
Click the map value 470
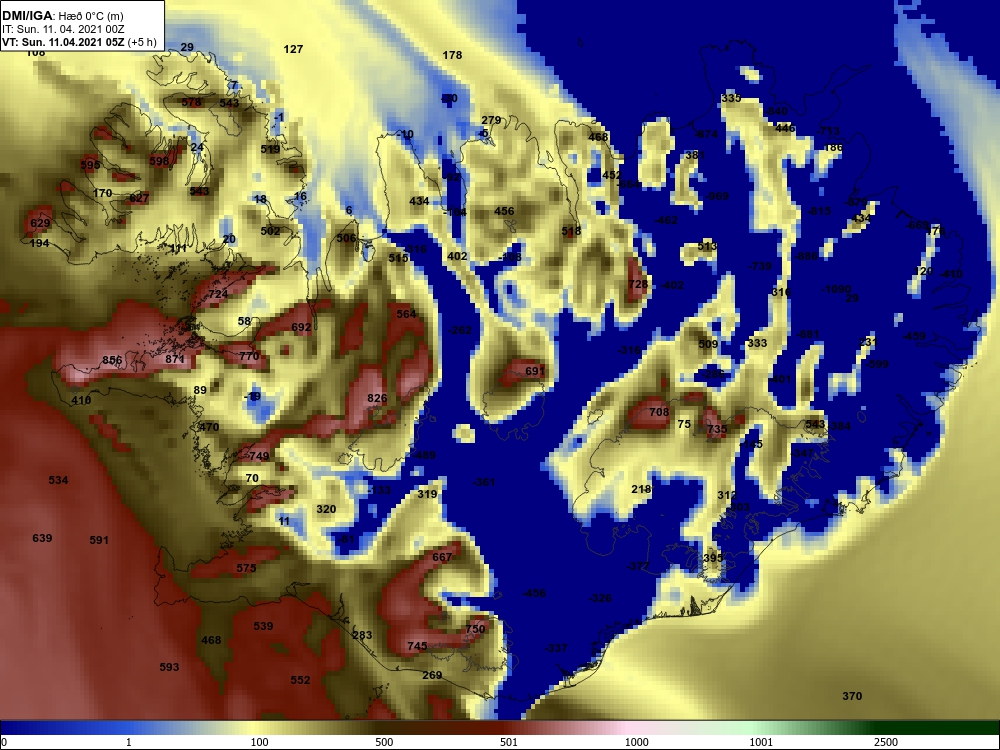(209, 427)
